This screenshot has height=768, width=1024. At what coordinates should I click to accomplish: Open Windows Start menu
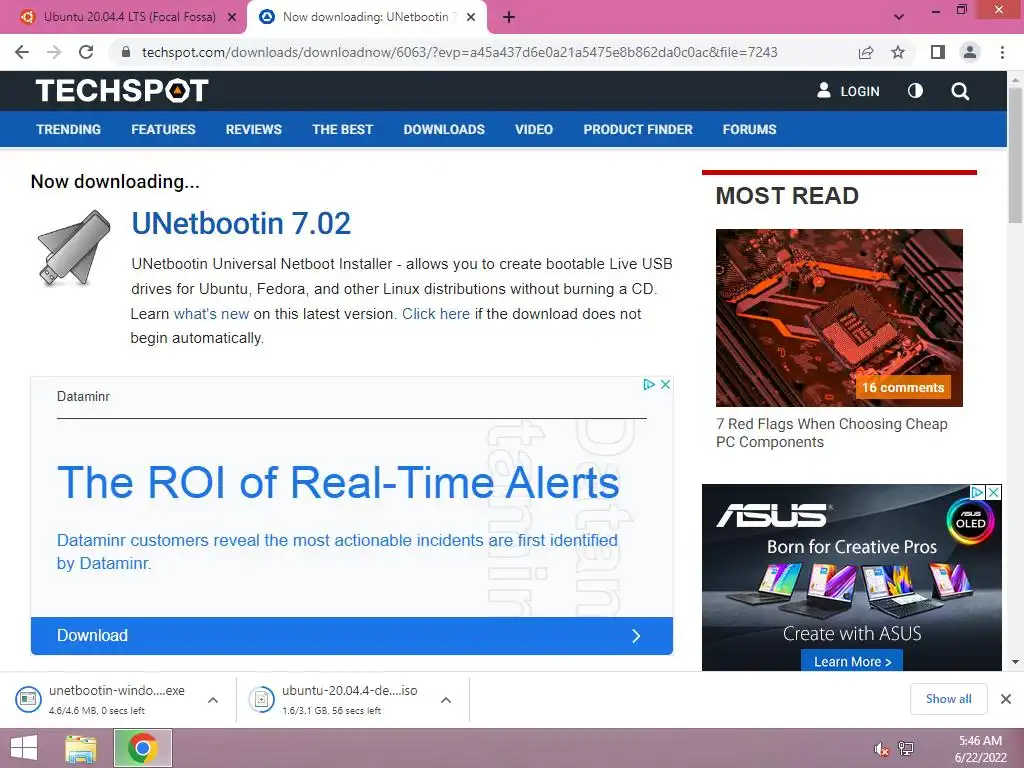tap(24, 748)
